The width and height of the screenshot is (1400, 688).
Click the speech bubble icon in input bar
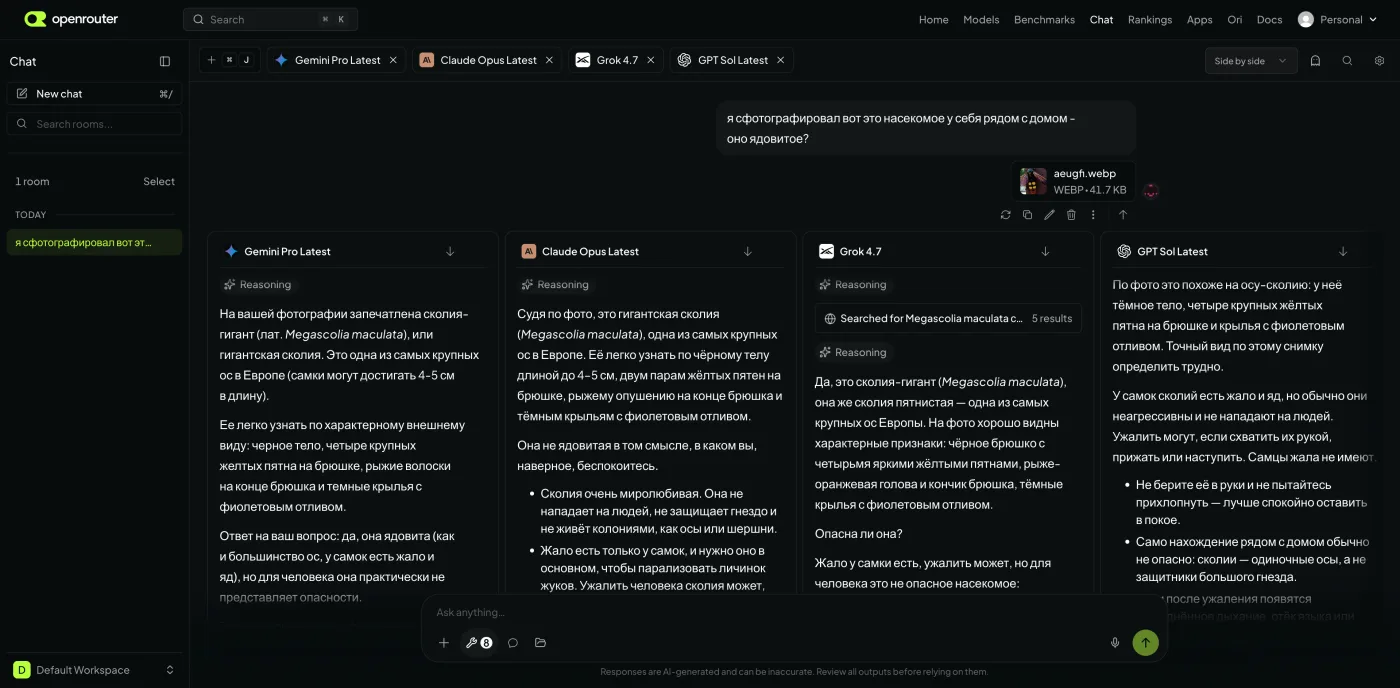[x=513, y=643]
